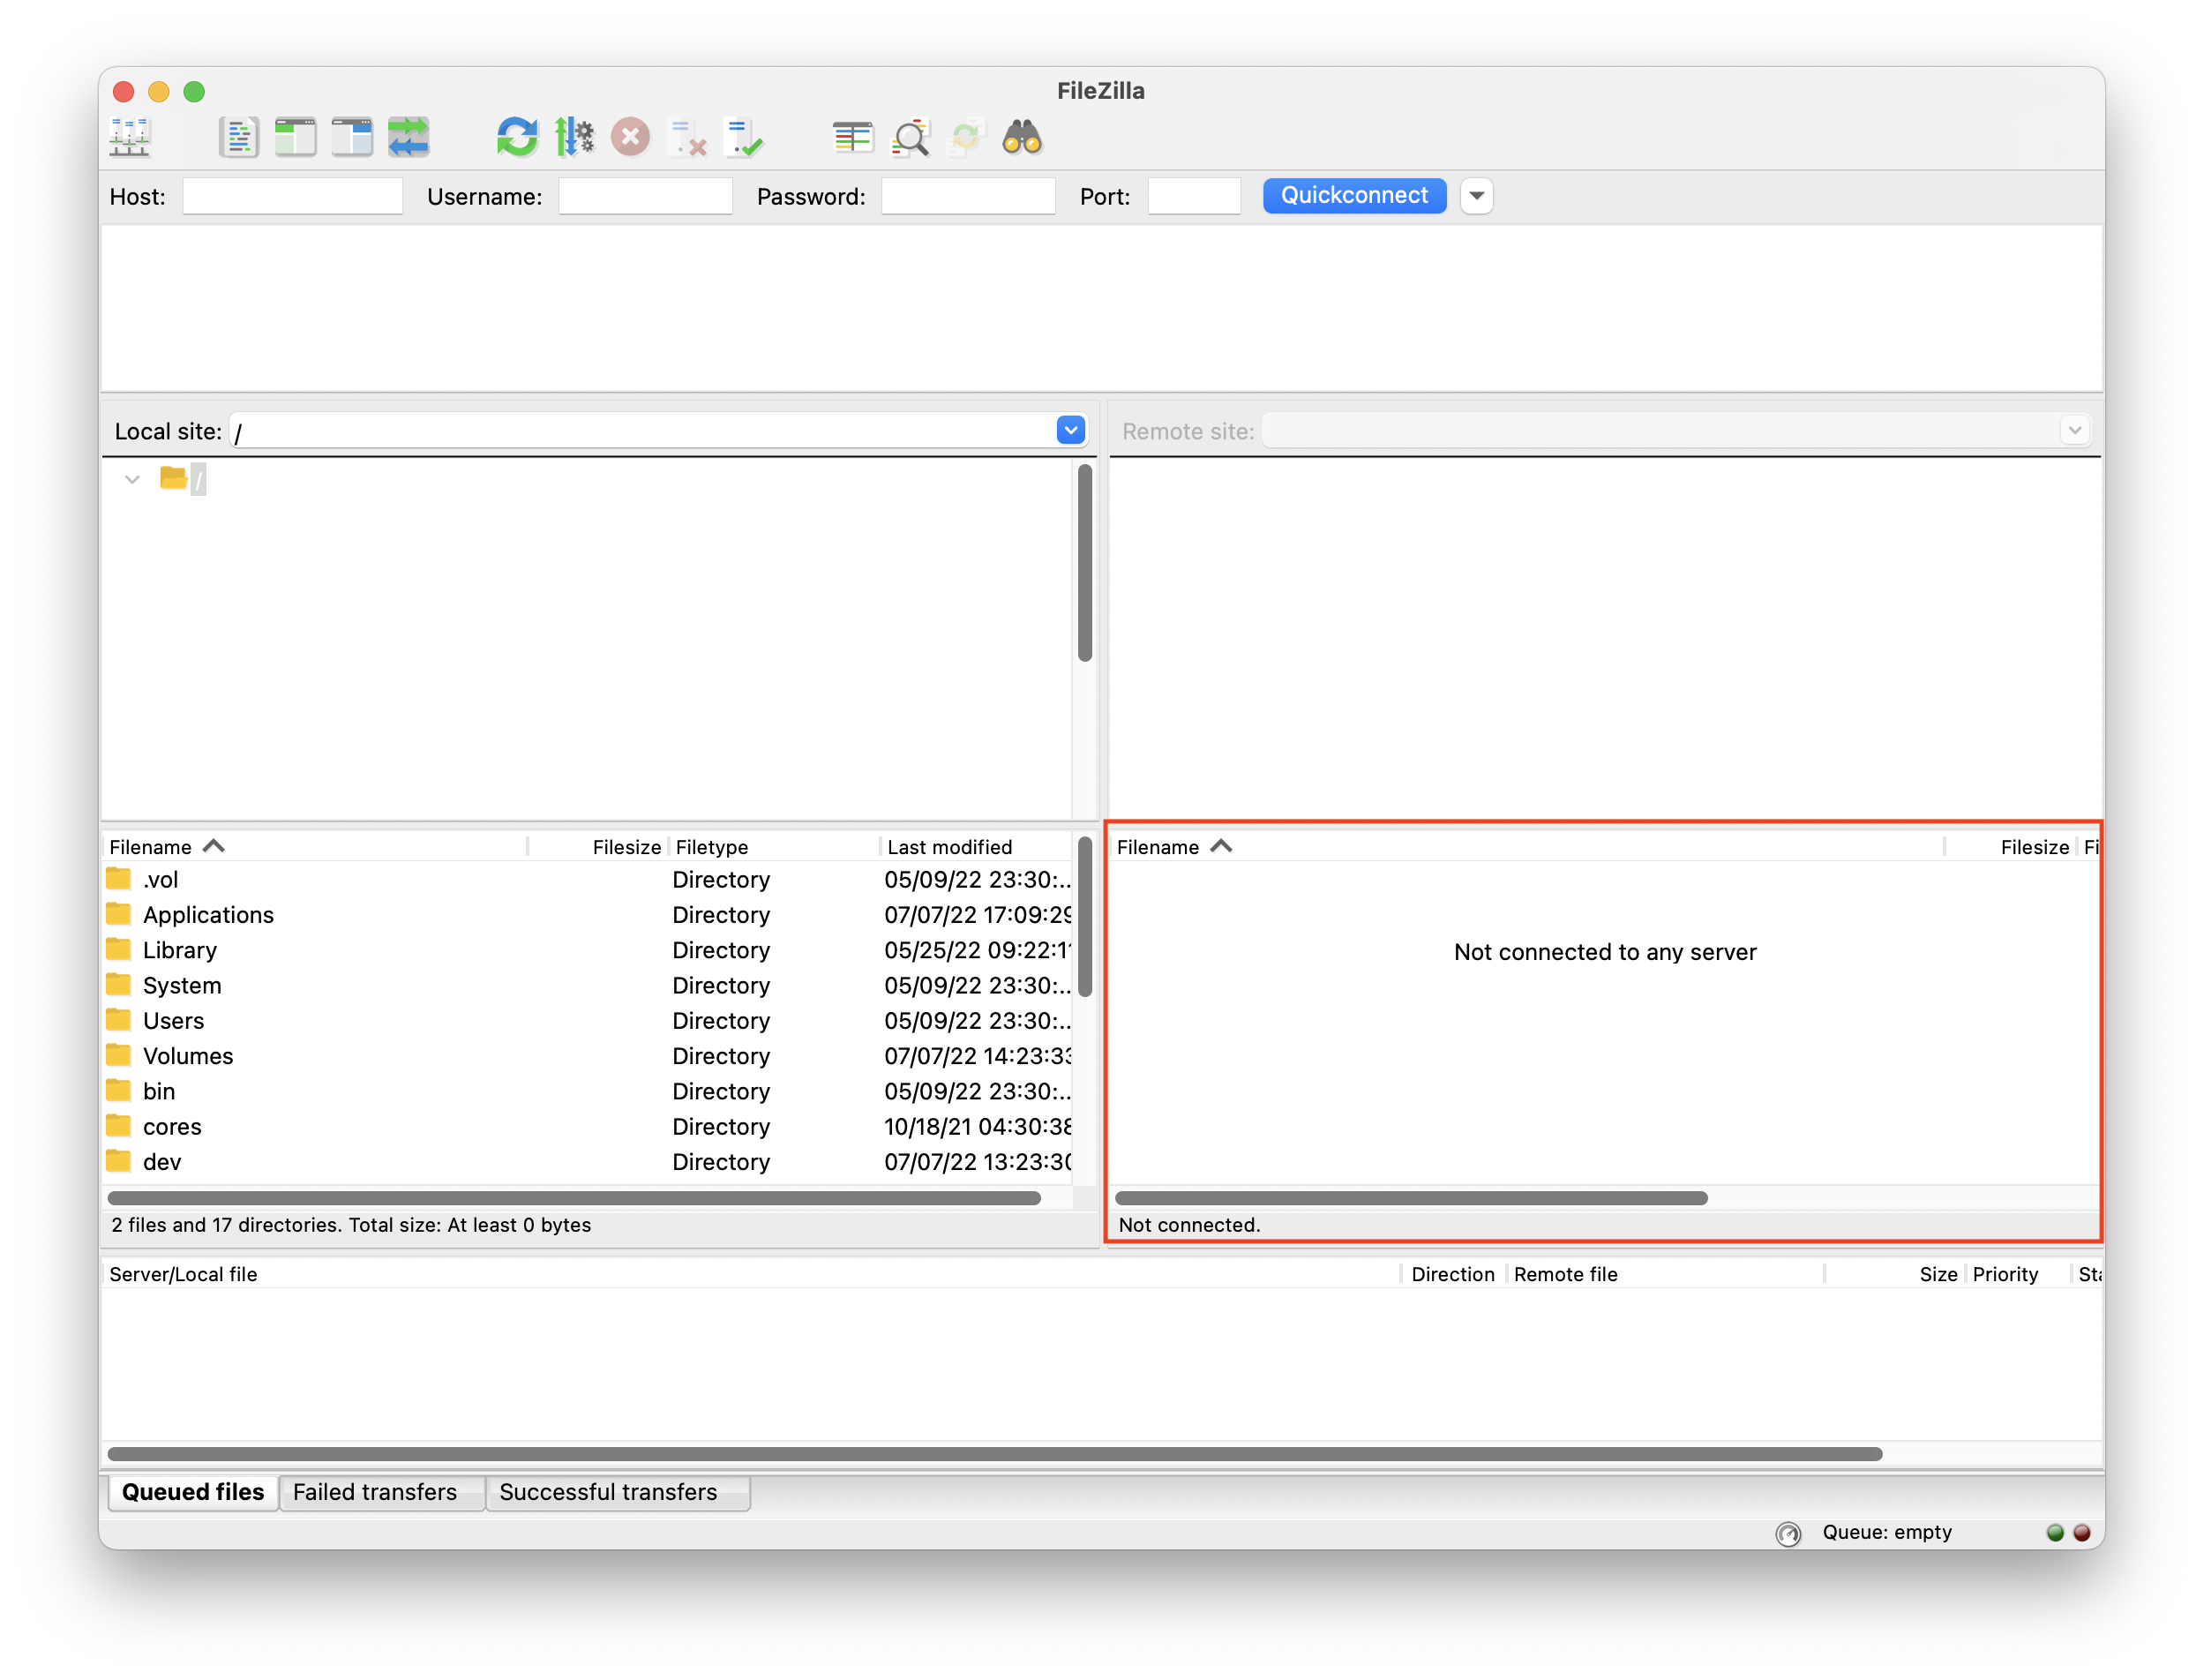Toggle message log display icon
This screenshot has width=2204, height=1680.
[238, 137]
